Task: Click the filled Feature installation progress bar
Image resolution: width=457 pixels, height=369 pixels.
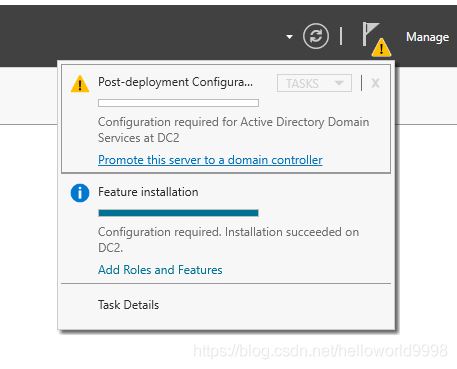Action: pos(178,213)
